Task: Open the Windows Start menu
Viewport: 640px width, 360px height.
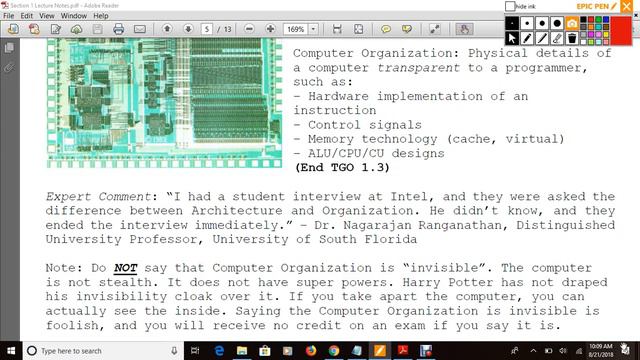Action: (x=11, y=351)
